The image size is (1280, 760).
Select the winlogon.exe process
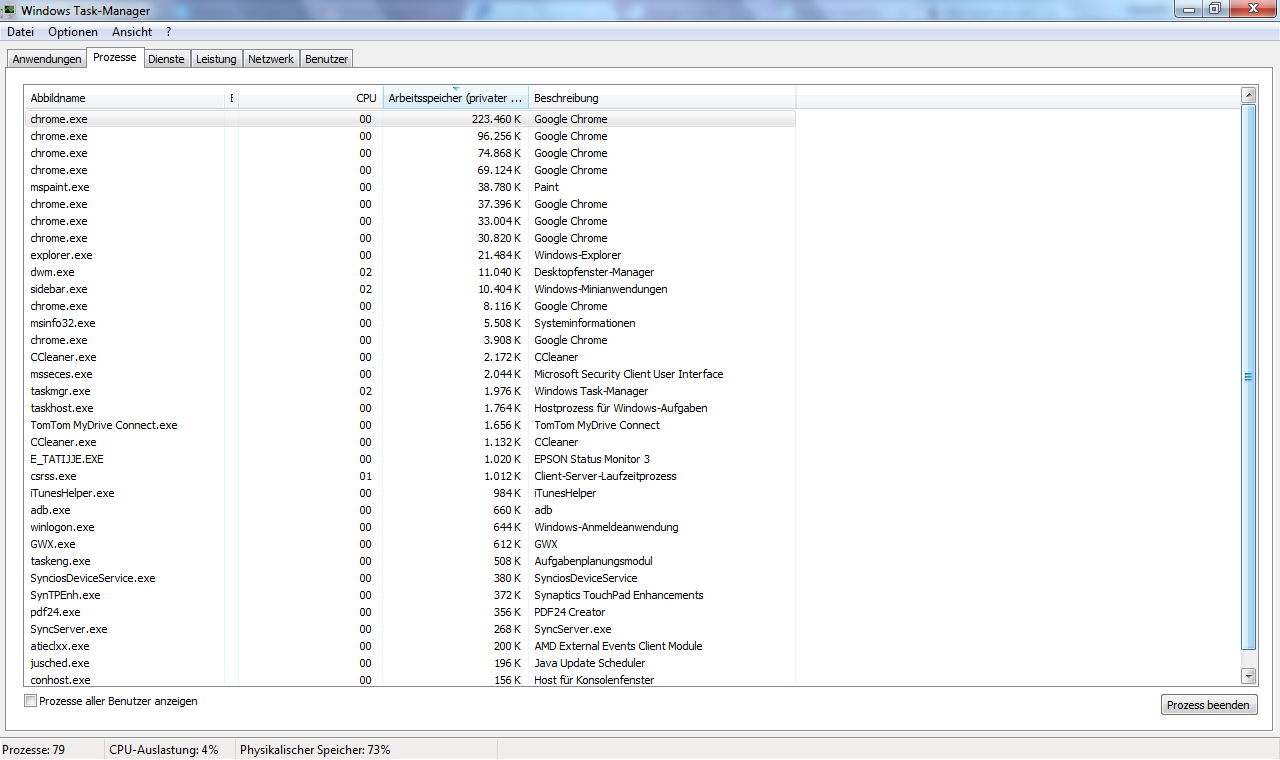[410, 527]
